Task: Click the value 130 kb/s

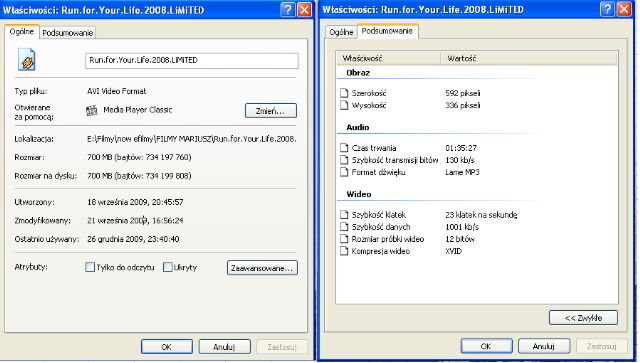Action: (460, 160)
